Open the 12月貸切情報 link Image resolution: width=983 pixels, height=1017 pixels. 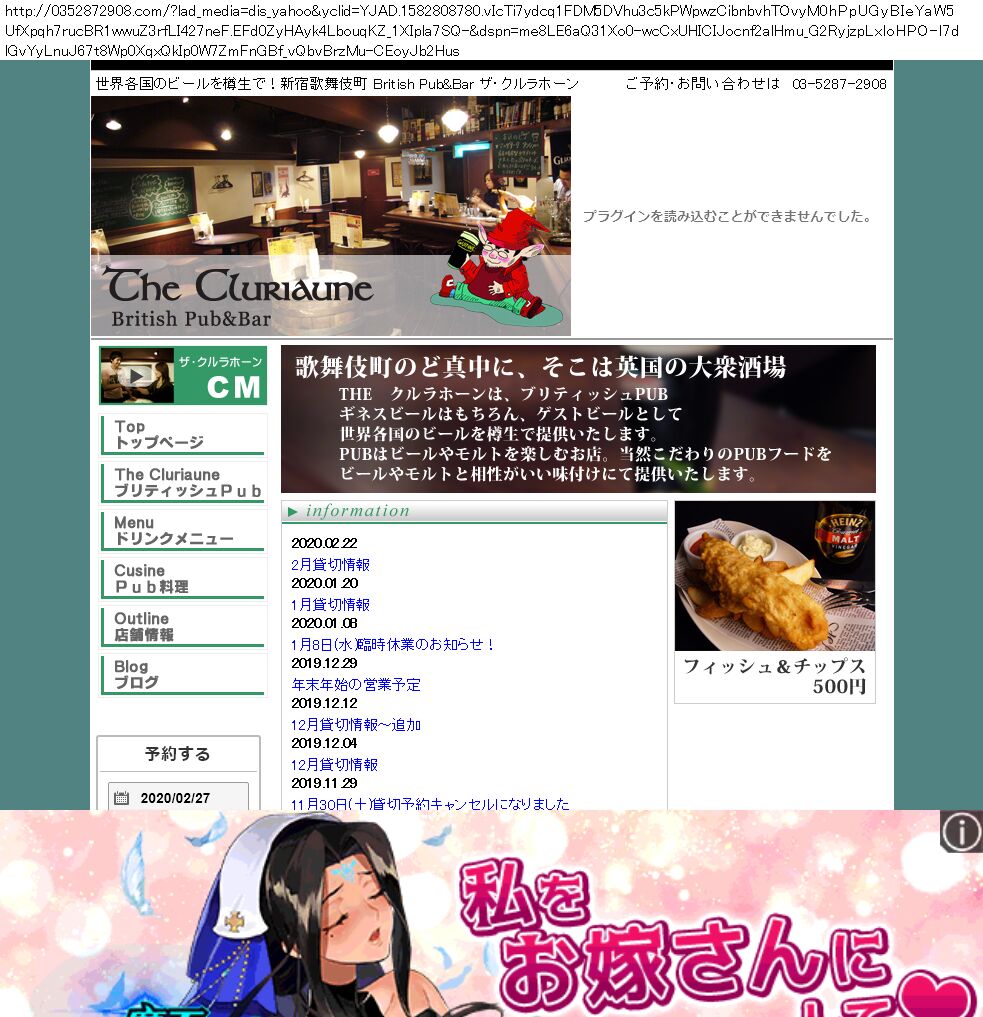click(x=334, y=765)
